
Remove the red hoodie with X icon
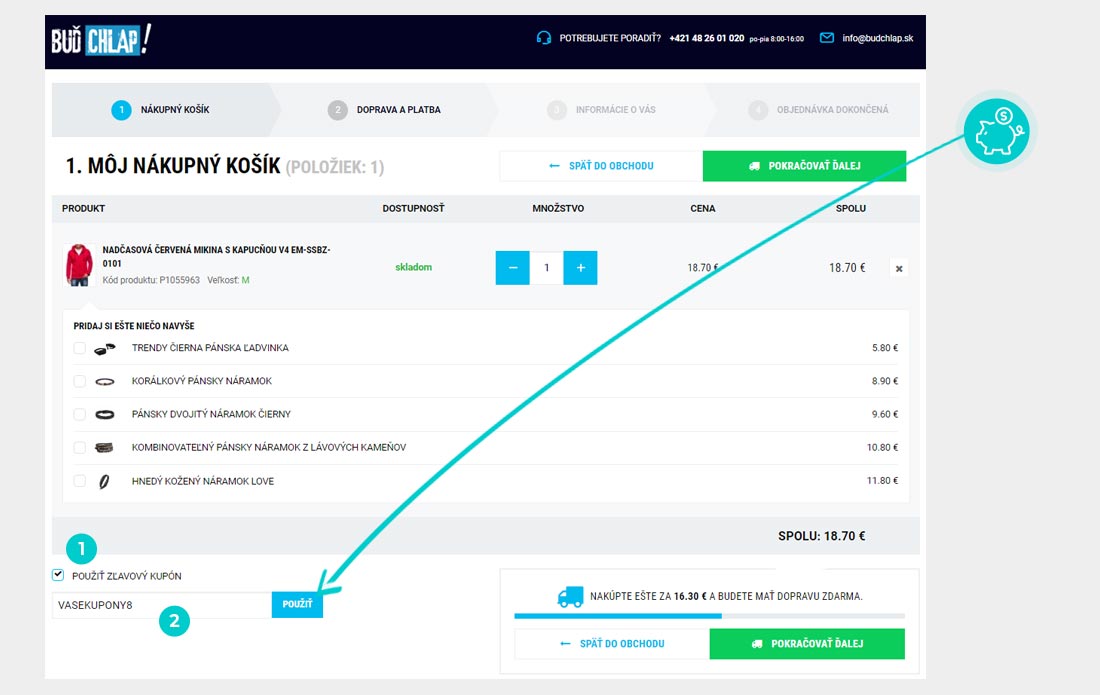(898, 269)
